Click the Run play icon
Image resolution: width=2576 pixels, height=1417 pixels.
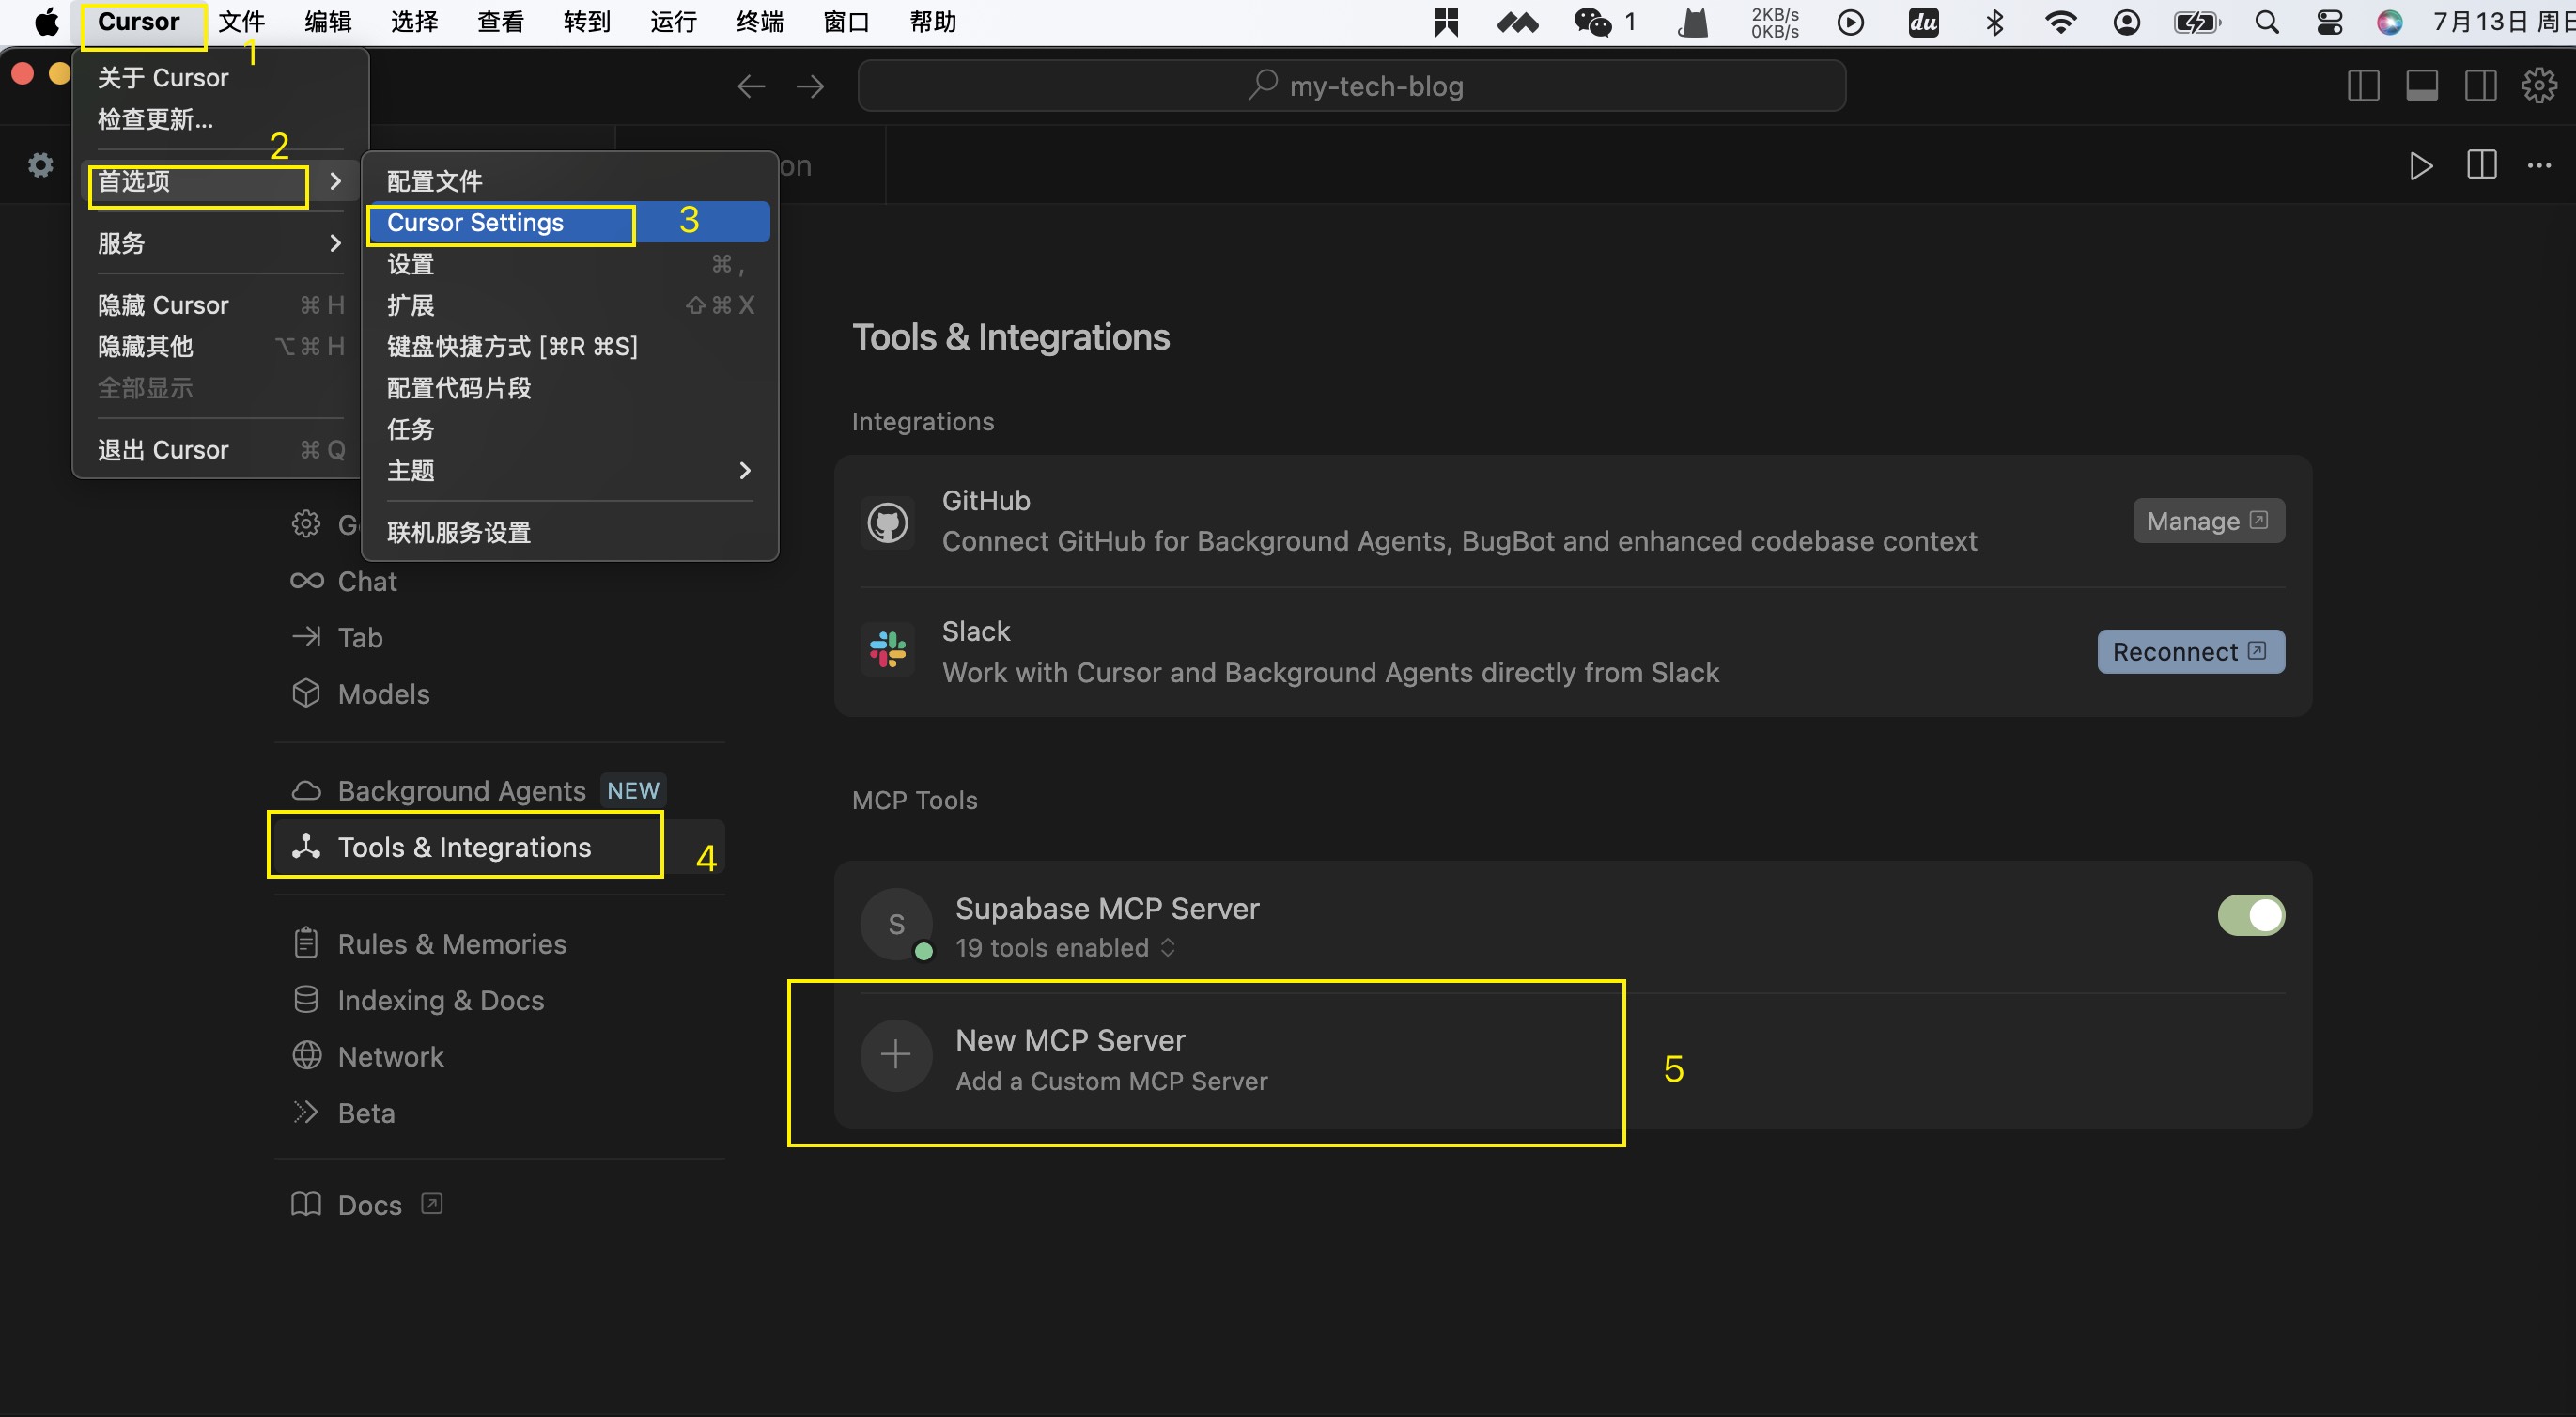2421,165
